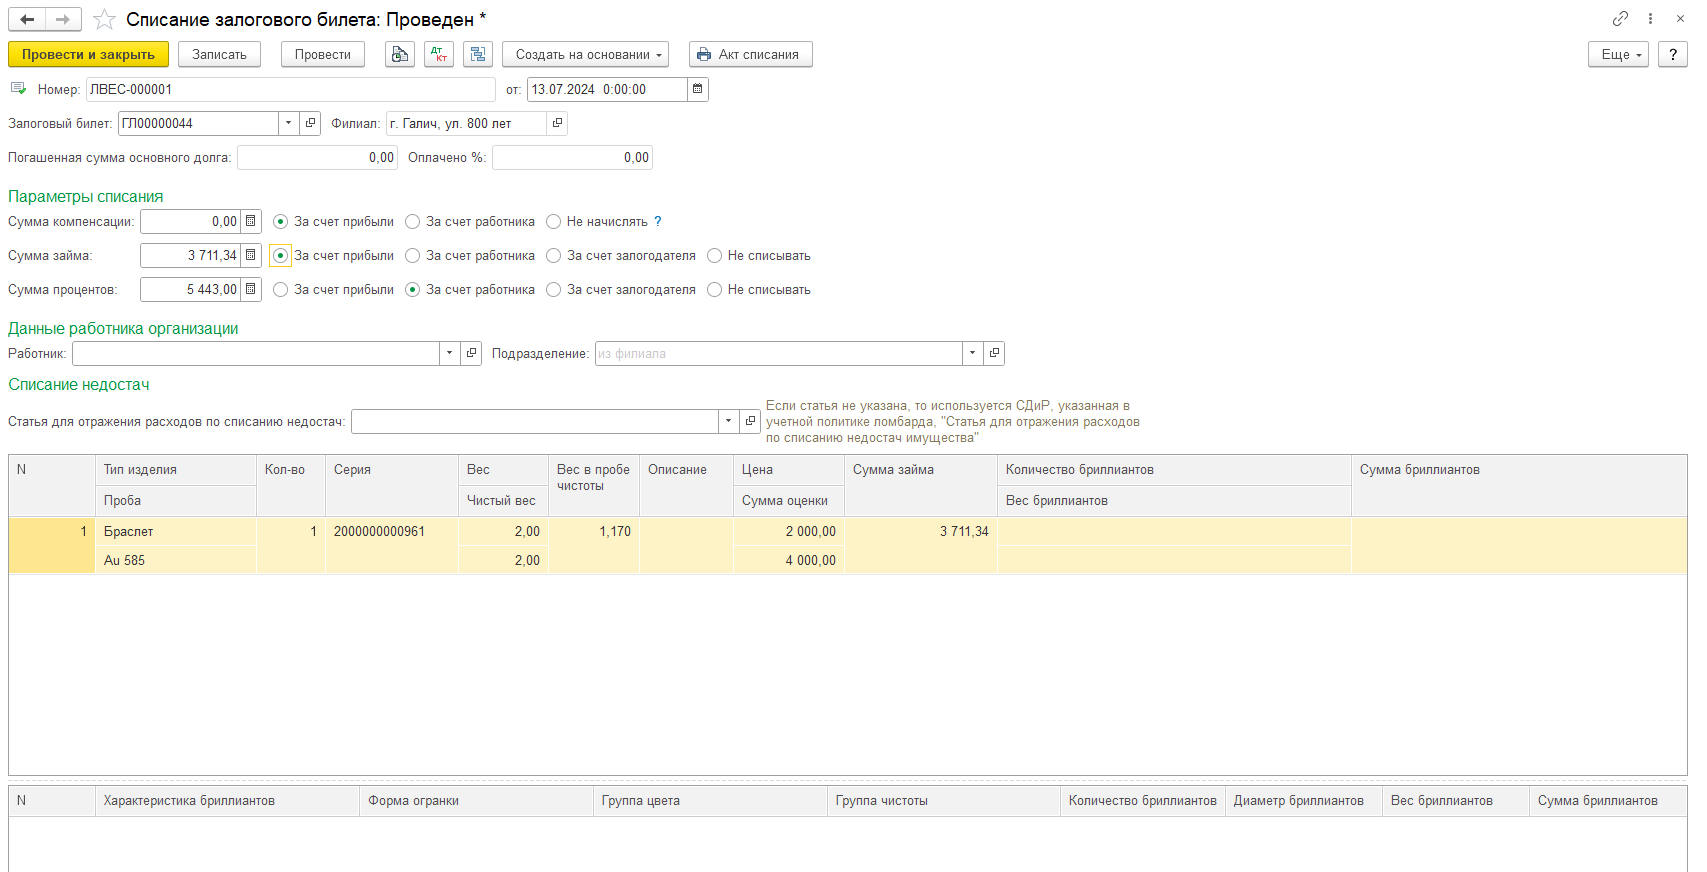
Task: Open the Еще menu
Action: [1618, 54]
